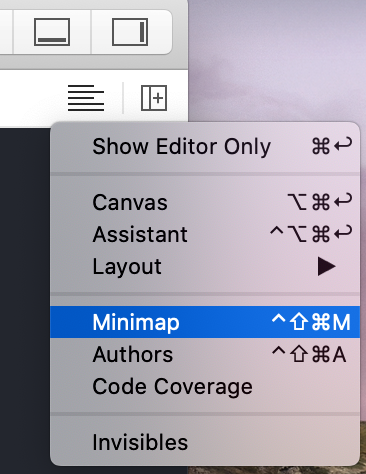Open the Assistant editor option

[x=205, y=234]
